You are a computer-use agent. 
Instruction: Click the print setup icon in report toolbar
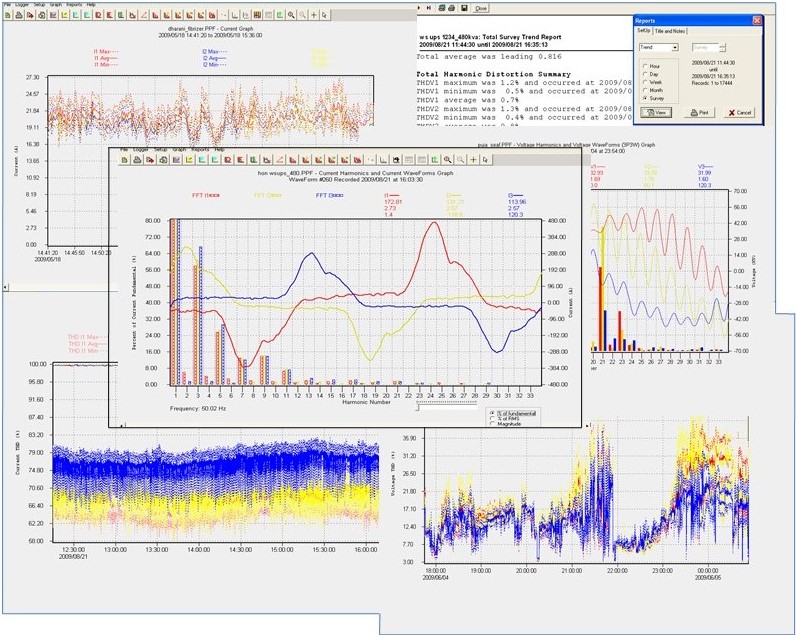pos(442,8)
